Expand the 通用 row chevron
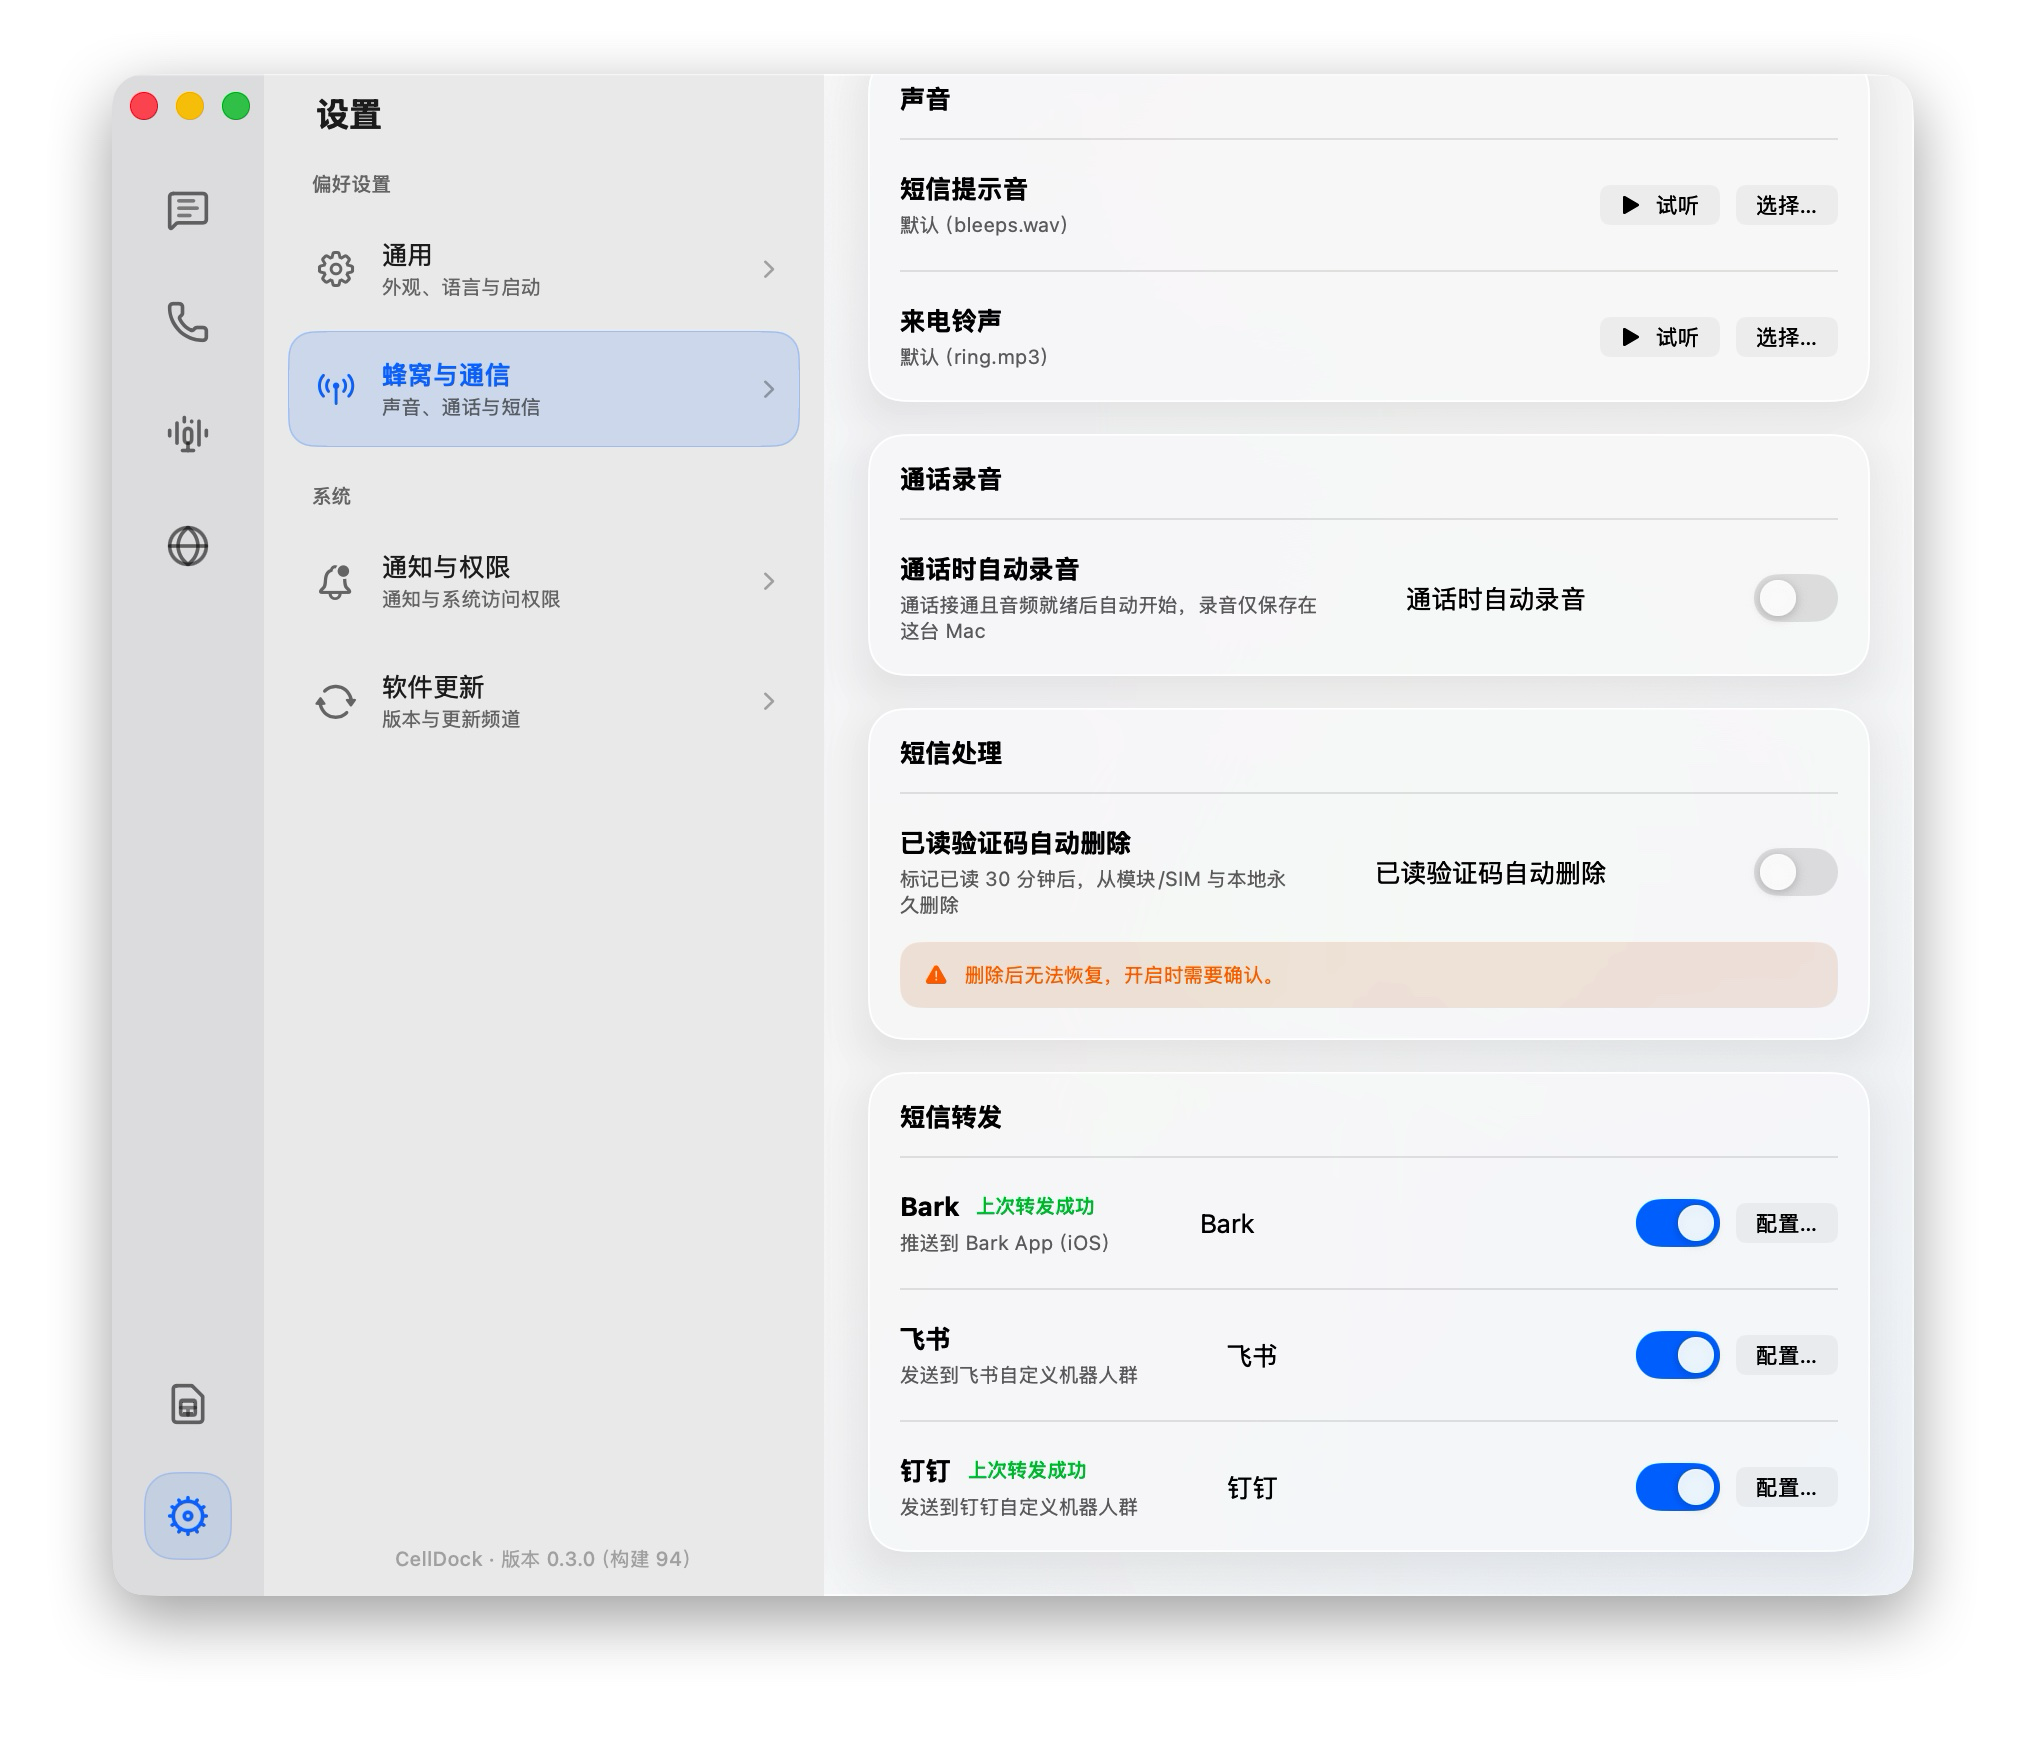This screenshot has width=2026, height=1746. click(x=768, y=269)
